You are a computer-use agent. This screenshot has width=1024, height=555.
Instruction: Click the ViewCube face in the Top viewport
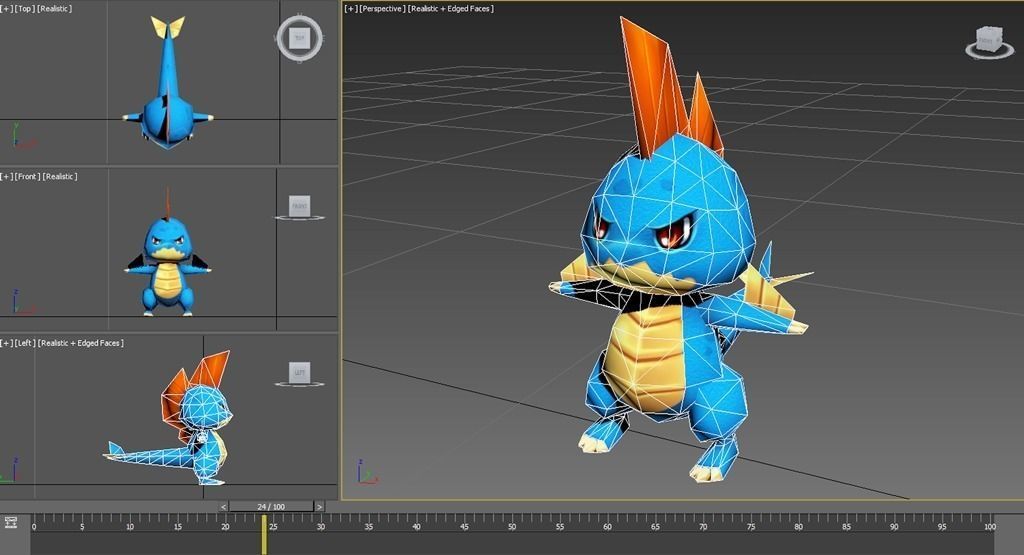[300, 38]
